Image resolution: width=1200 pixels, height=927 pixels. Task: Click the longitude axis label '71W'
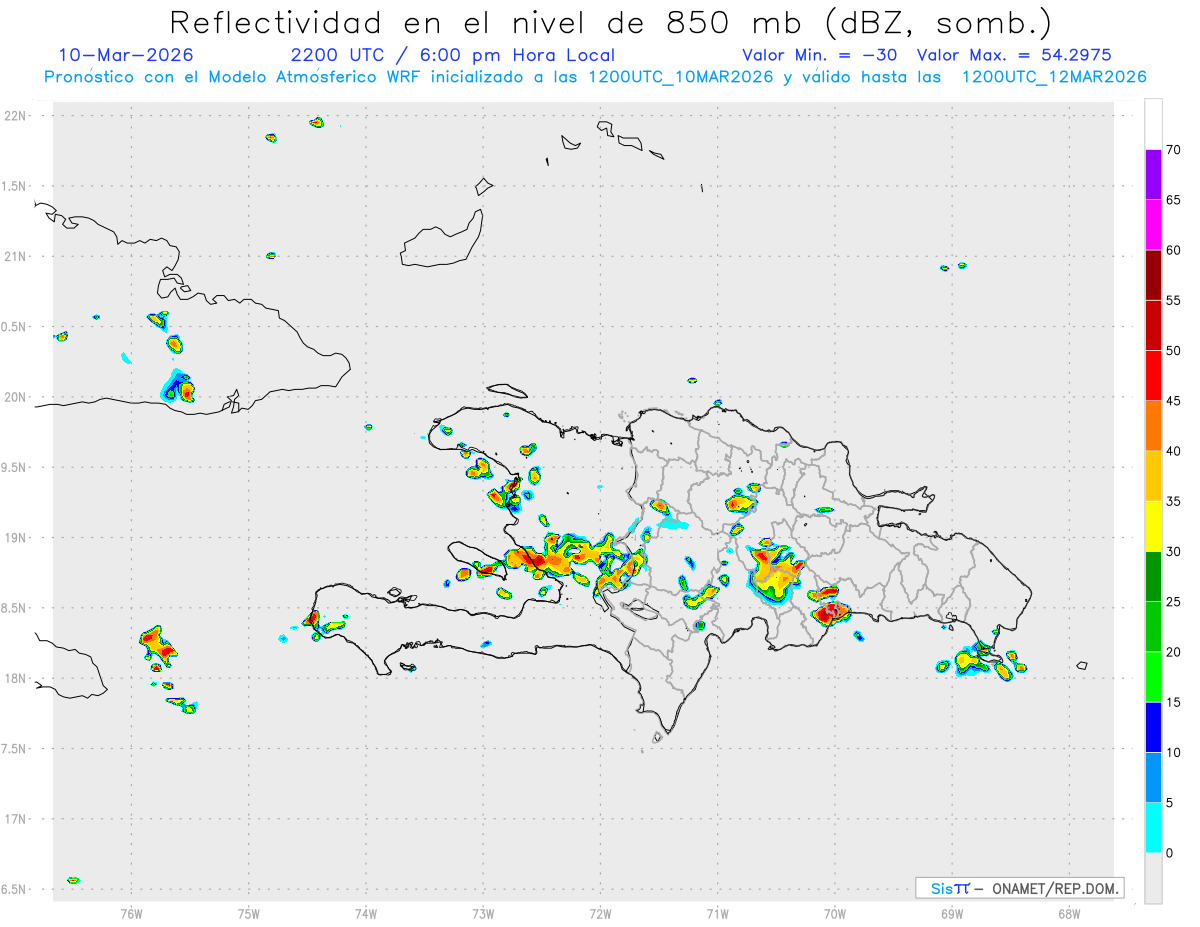717,913
